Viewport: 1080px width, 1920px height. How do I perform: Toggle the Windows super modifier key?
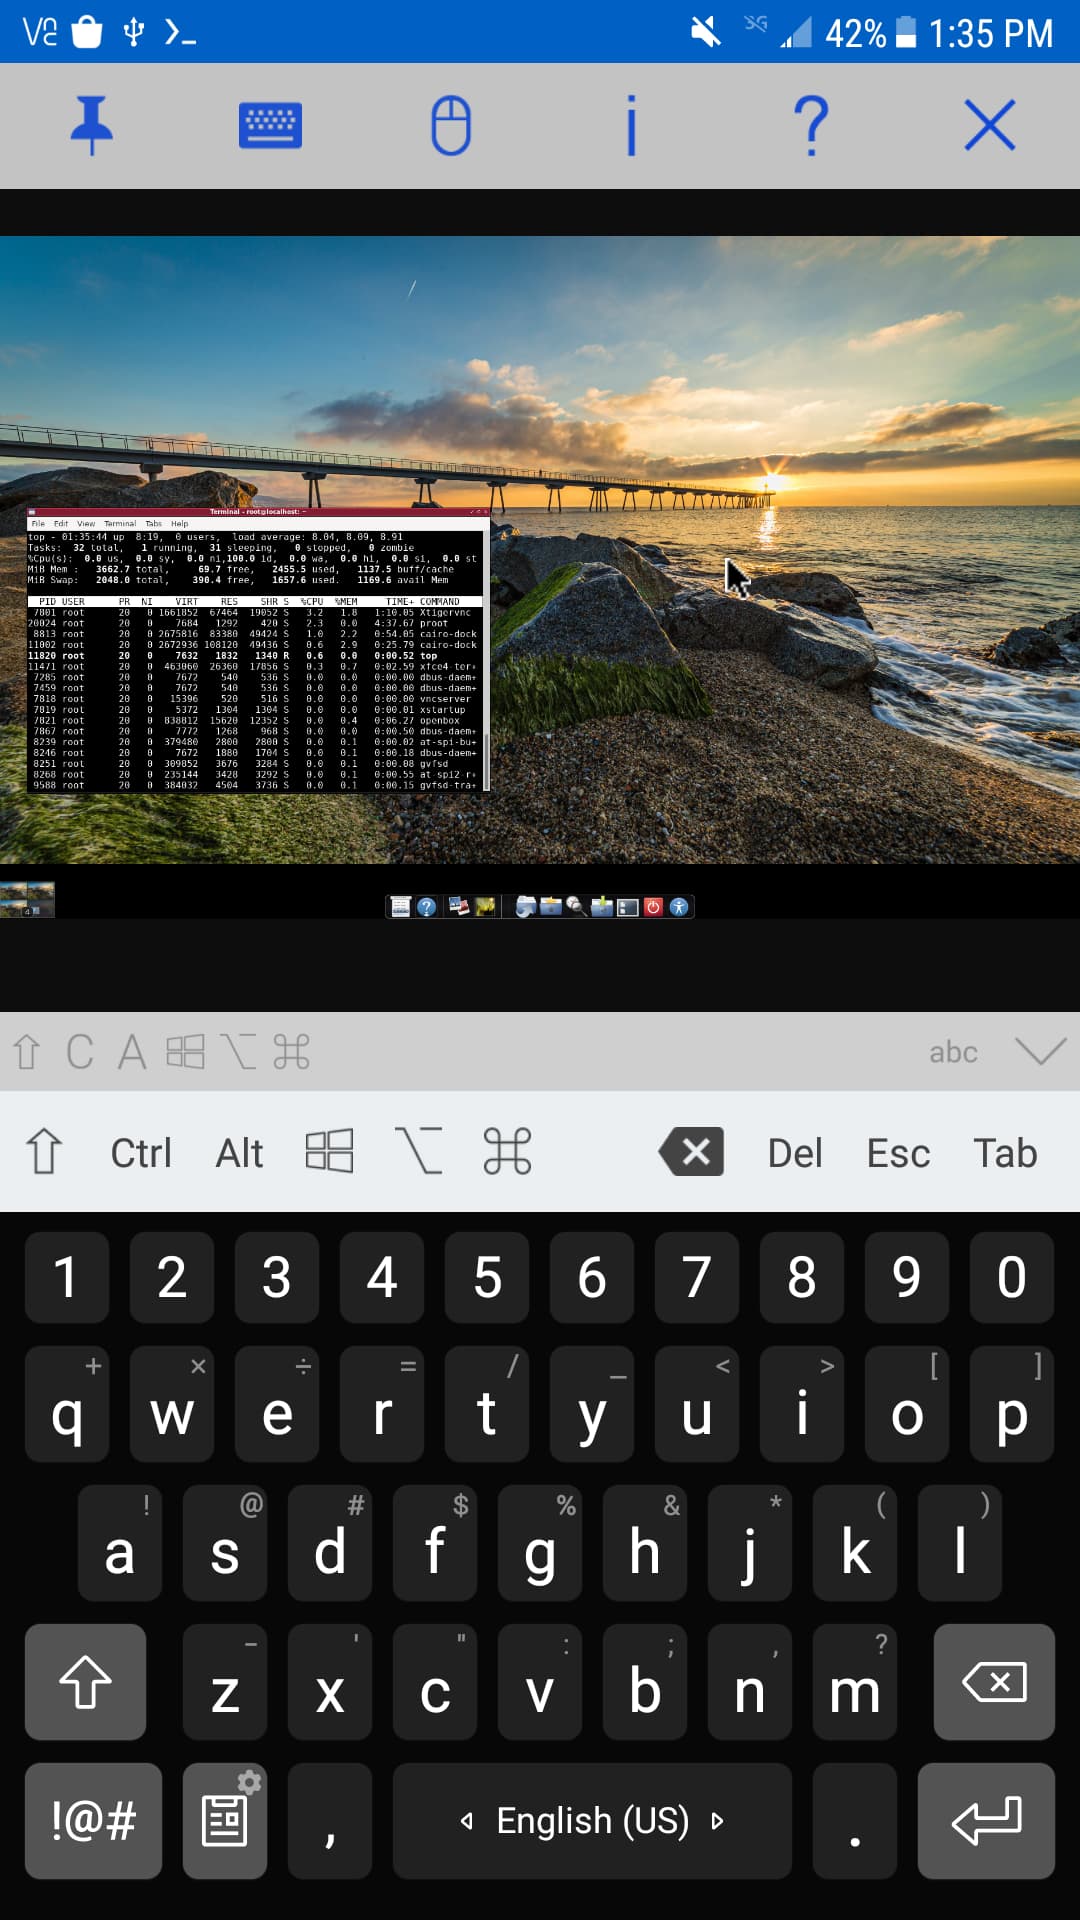tap(329, 1151)
